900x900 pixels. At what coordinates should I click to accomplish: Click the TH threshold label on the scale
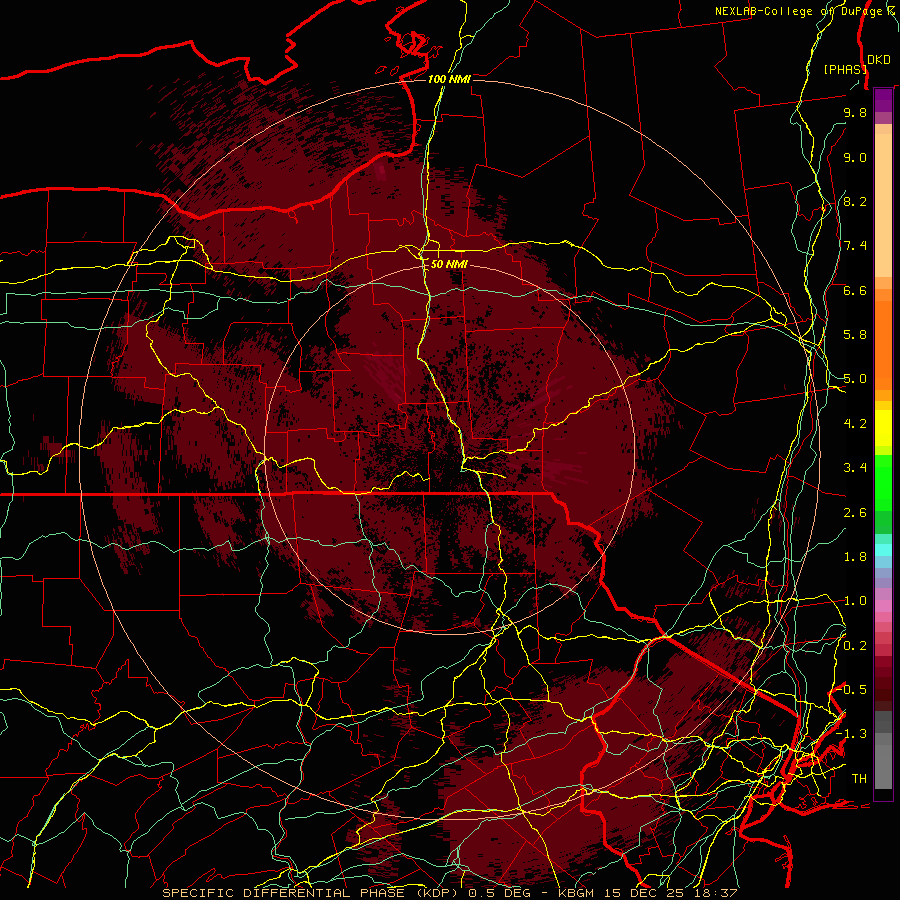tap(859, 779)
